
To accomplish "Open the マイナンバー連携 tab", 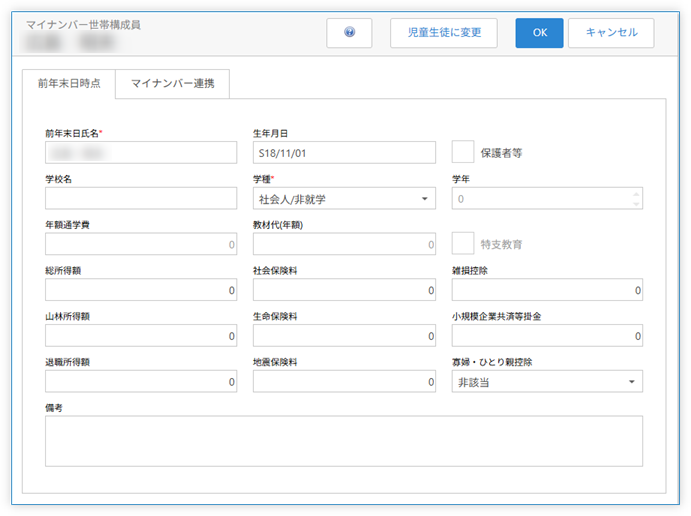I will tap(173, 83).
